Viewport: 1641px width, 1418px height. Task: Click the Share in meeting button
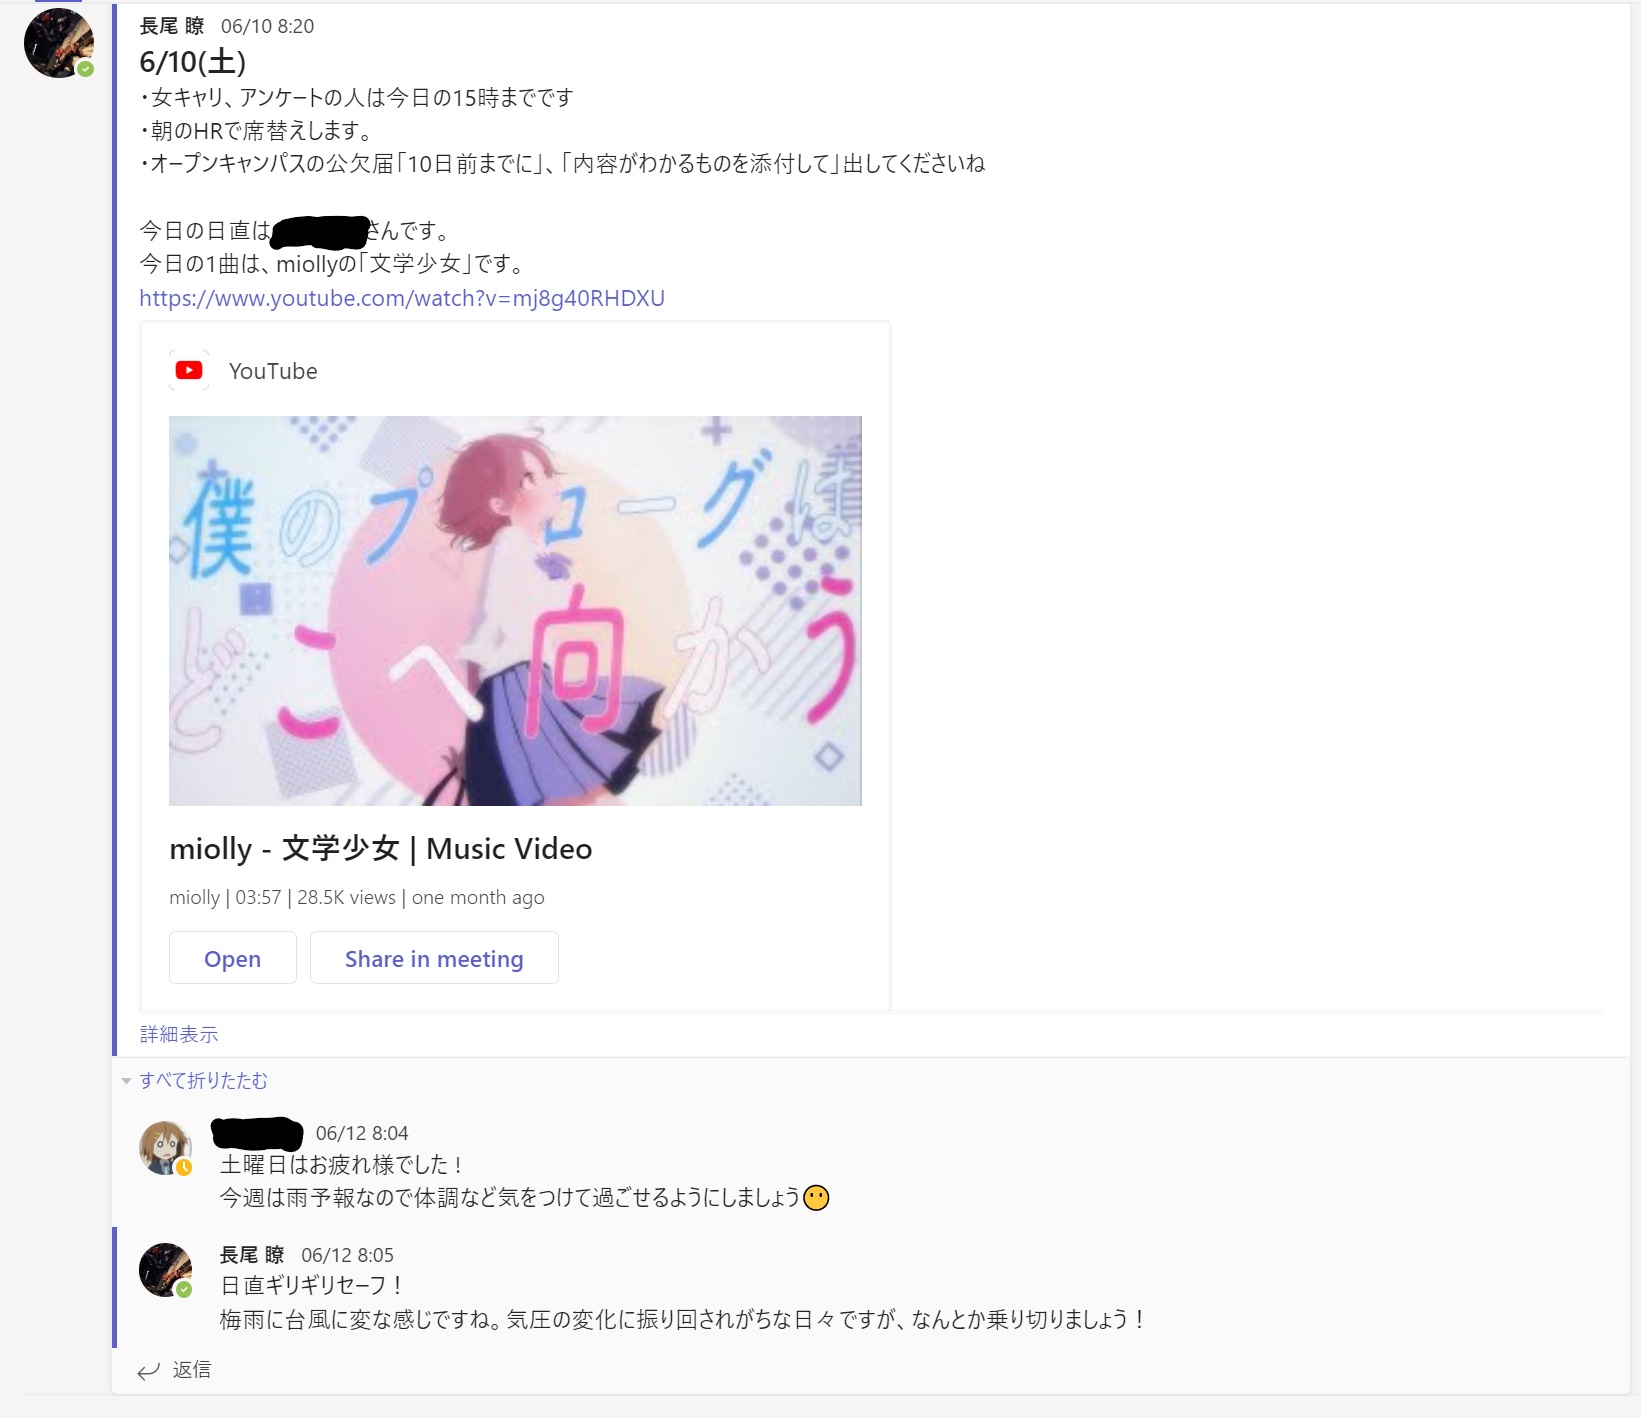(434, 958)
